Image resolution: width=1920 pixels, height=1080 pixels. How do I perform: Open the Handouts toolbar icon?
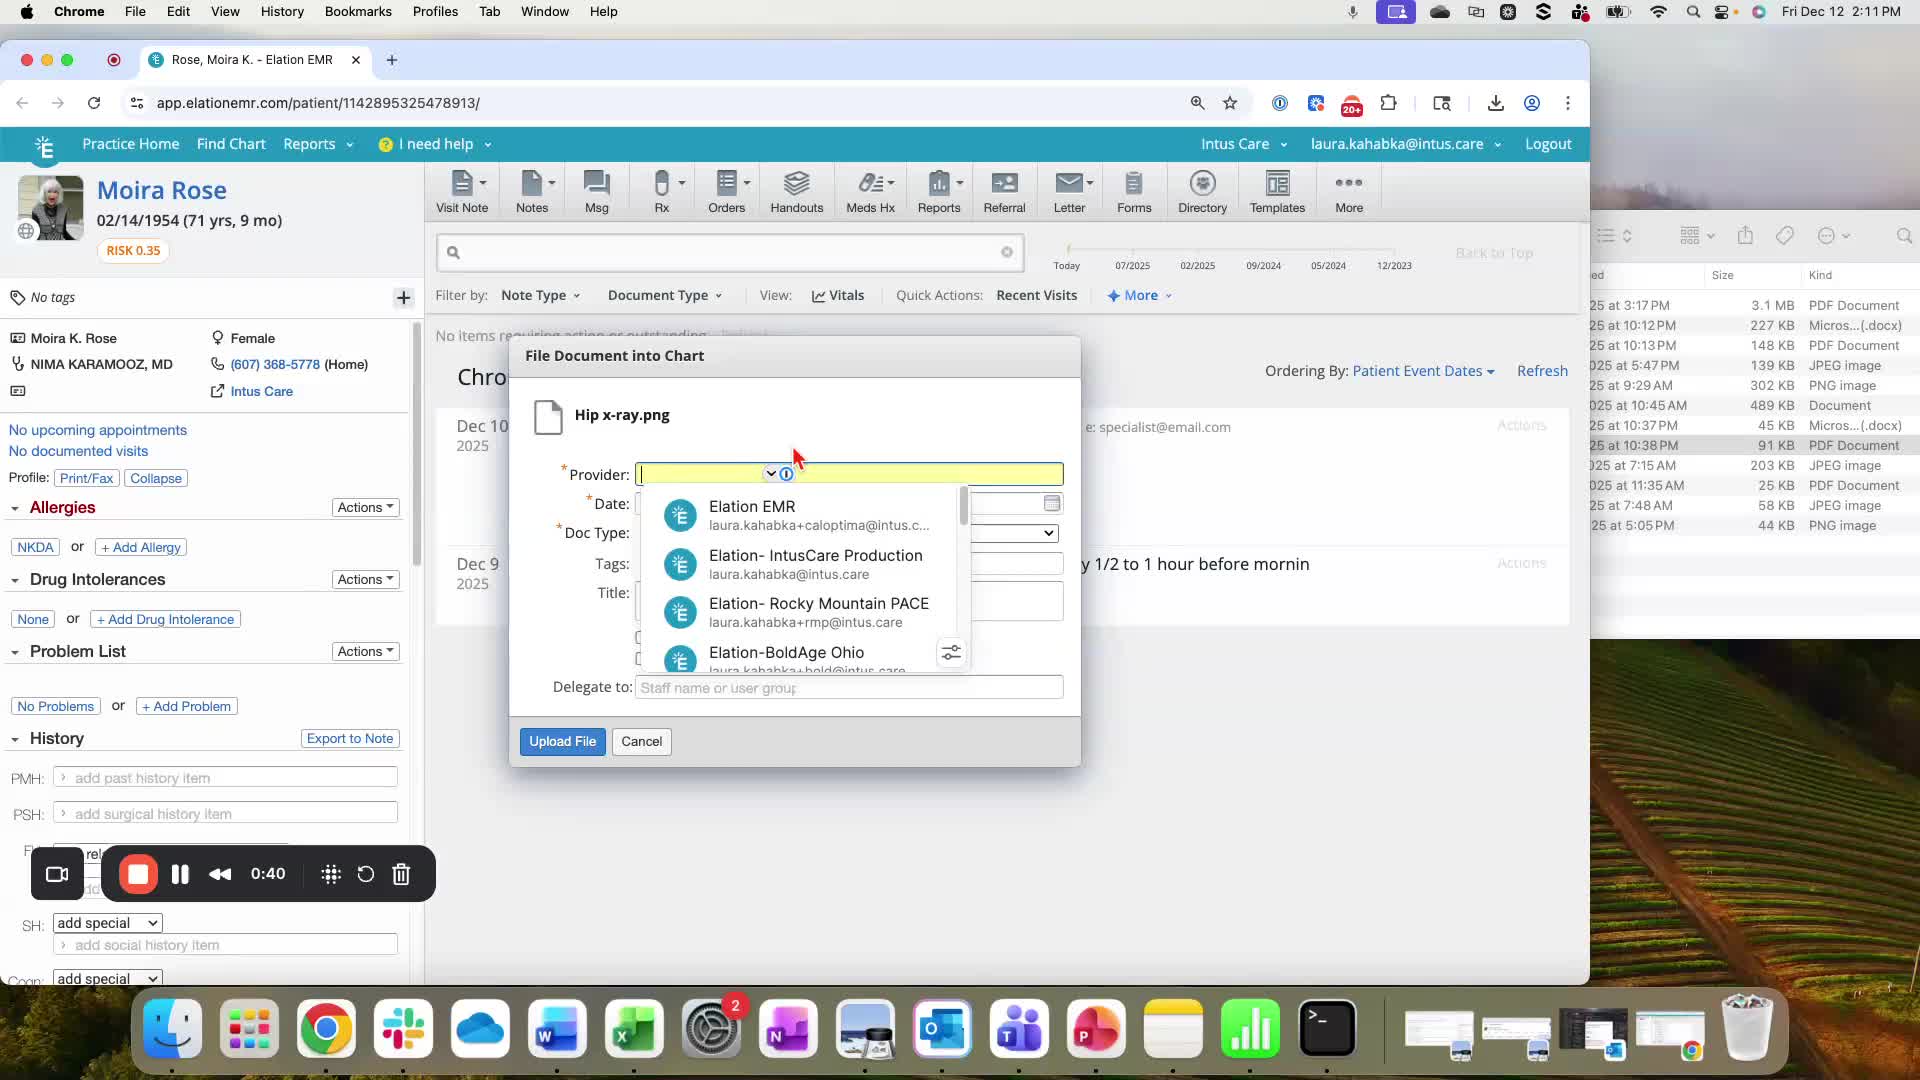pos(797,191)
